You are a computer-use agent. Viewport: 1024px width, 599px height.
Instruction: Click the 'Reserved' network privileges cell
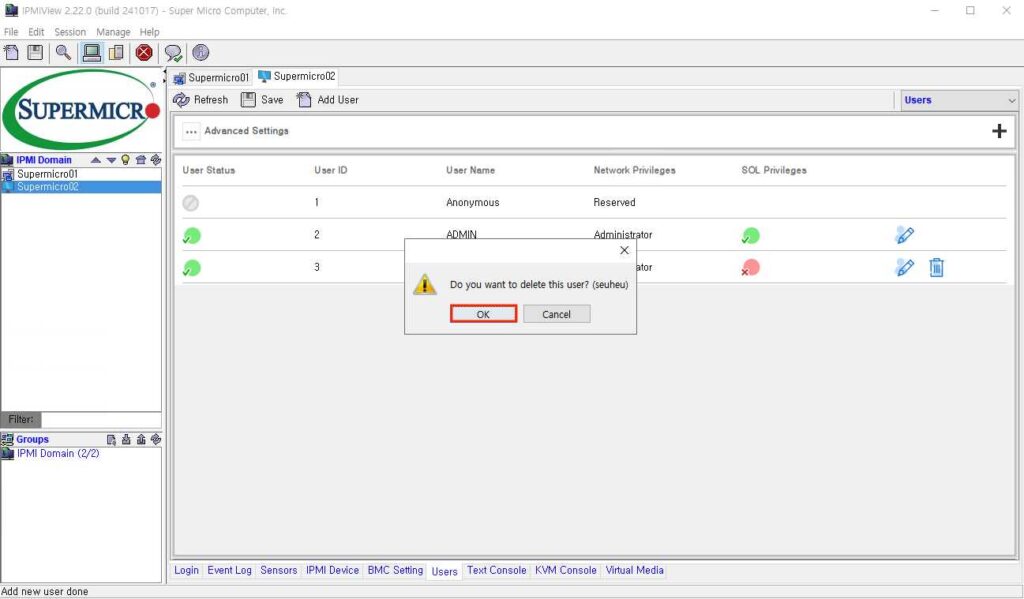click(x=614, y=202)
